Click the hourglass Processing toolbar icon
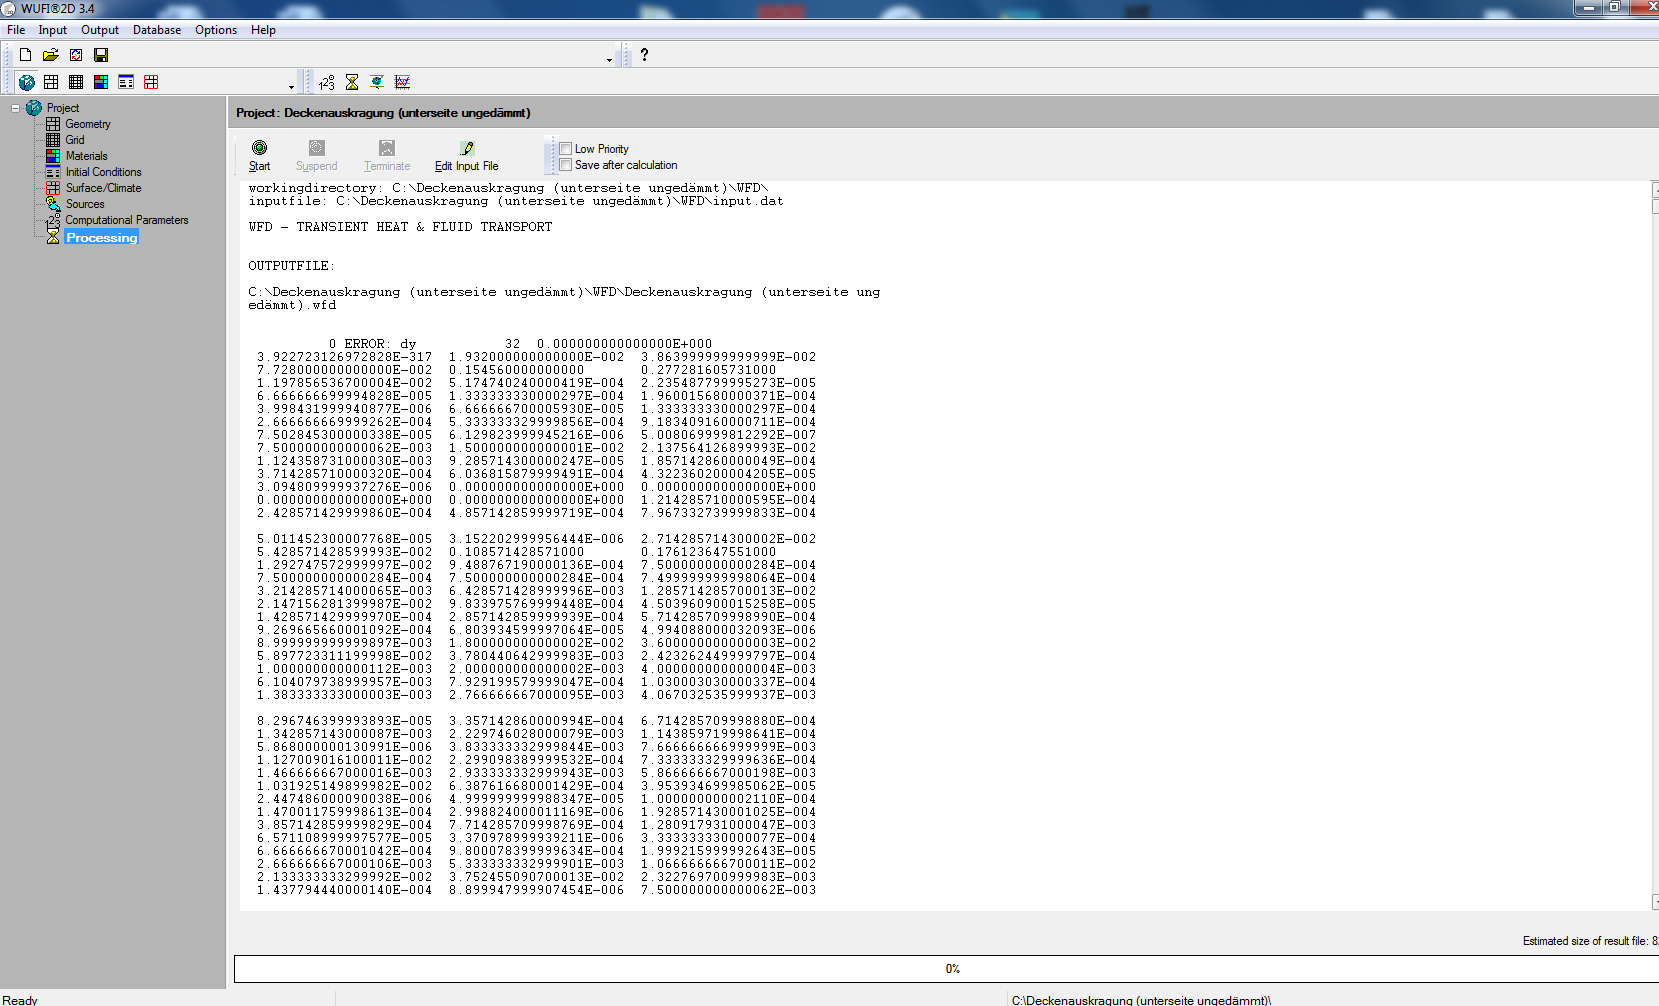The image size is (1659, 1006). [352, 82]
